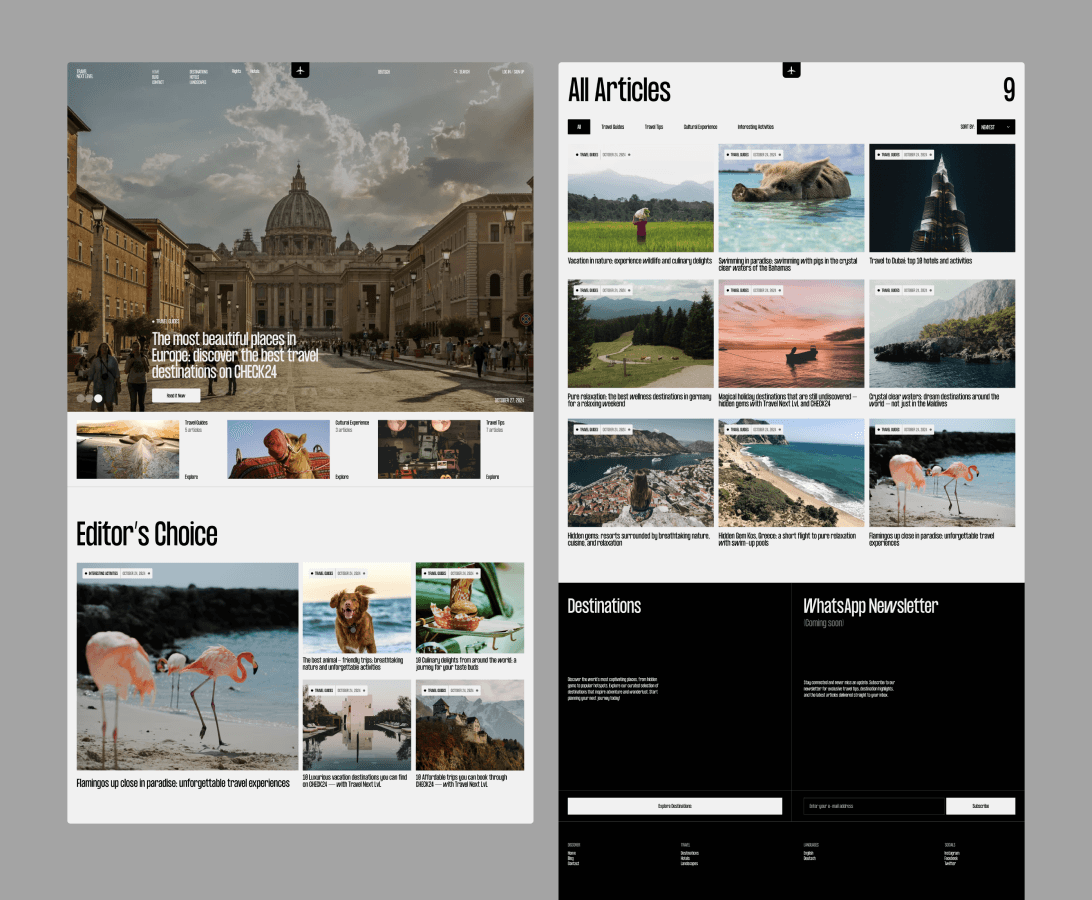This screenshot has width=1092, height=900.
Task: Open the Cultural Experience camel thumbnail
Action: [279, 449]
